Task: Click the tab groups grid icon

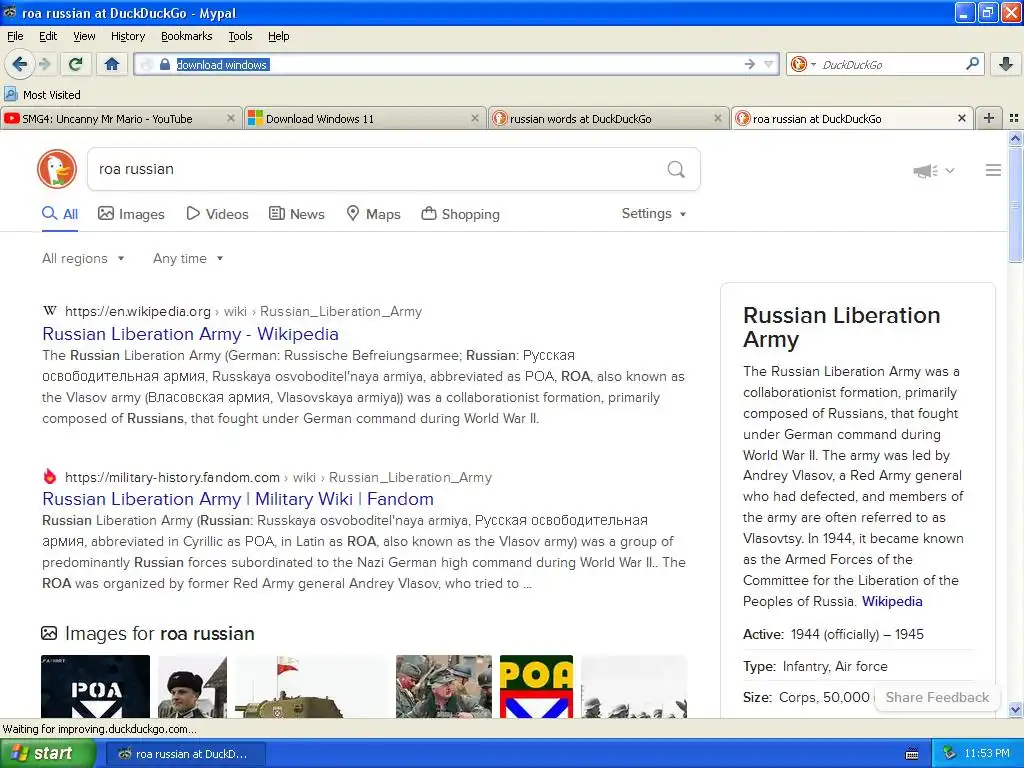Action: pos(1014,118)
